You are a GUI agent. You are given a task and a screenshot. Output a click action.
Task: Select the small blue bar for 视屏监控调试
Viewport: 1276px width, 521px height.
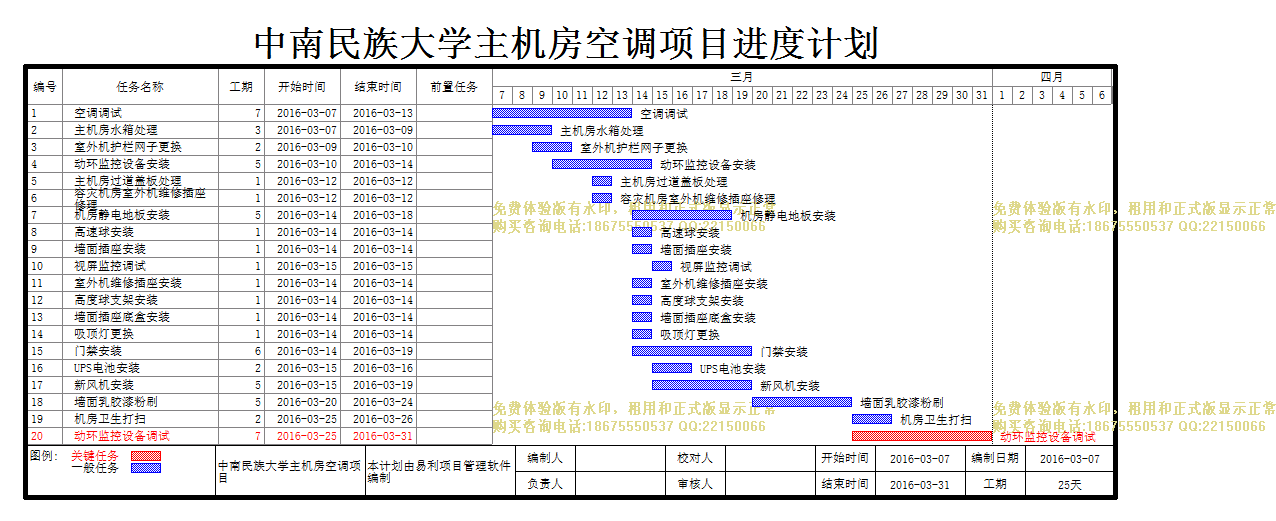[x=662, y=266]
